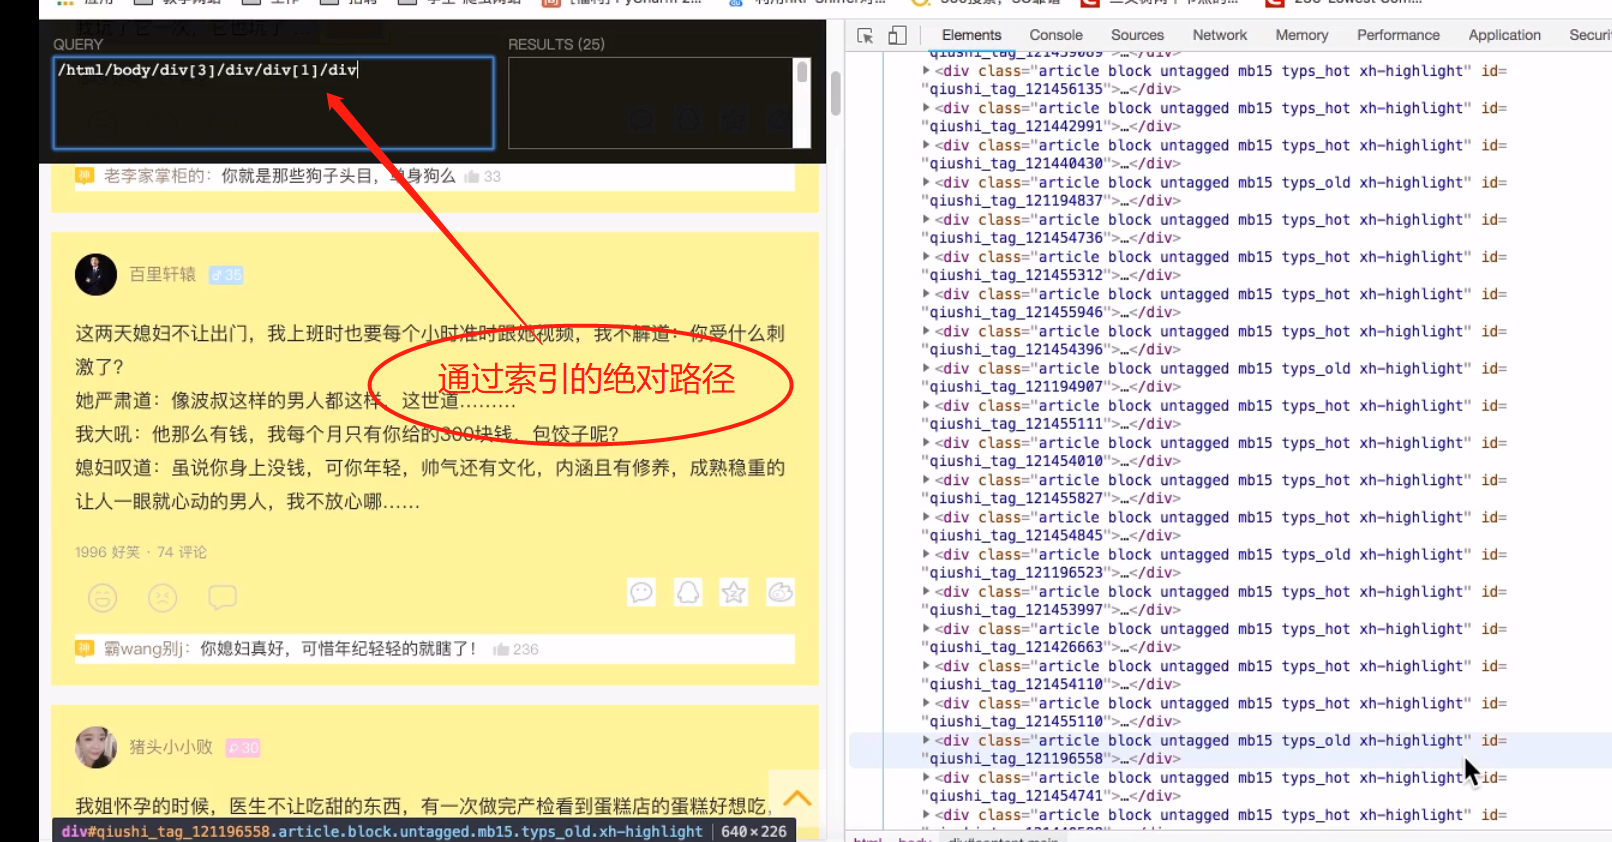The image size is (1612, 842).
Task: Like 老李家掌柜的 comment thumbs-up 33
Action: point(483,176)
